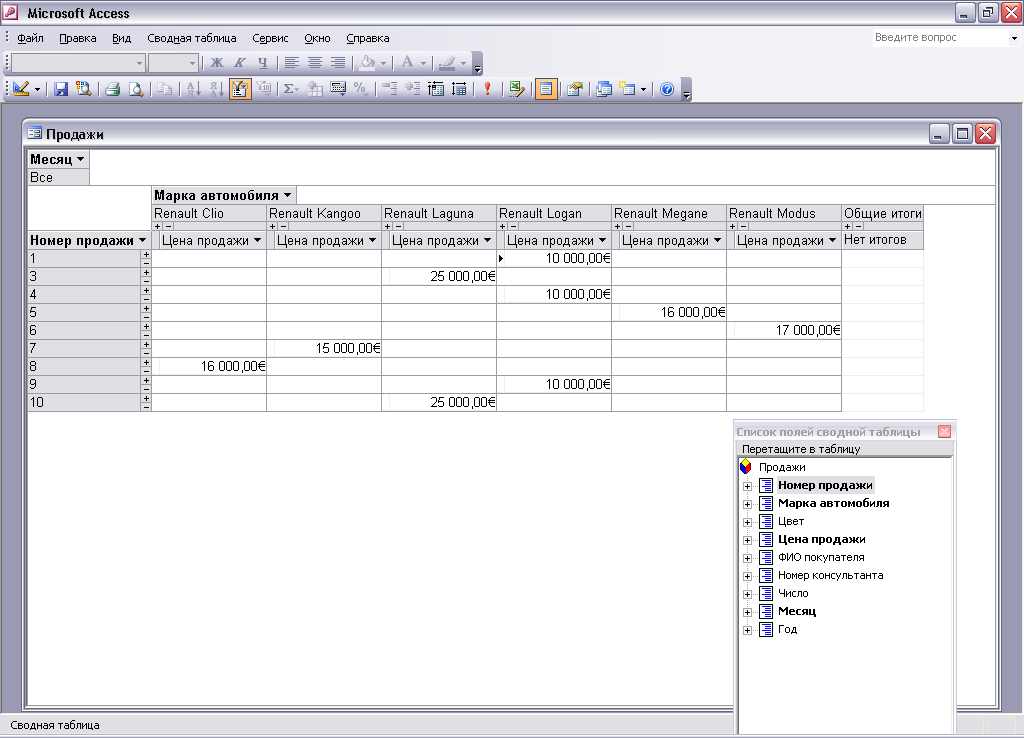The height and width of the screenshot is (738, 1024).
Task: Click Renault Kangoo column header
Action: [x=324, y=214]
